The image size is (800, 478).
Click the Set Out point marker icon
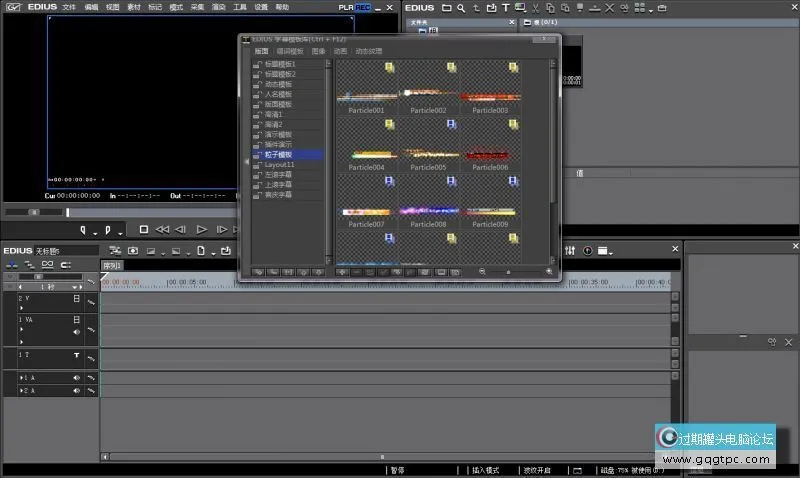107,231
